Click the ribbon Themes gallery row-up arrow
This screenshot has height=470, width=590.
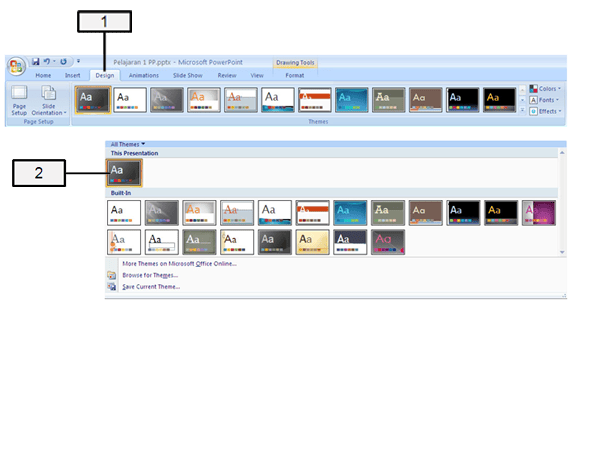pos(522,90)
